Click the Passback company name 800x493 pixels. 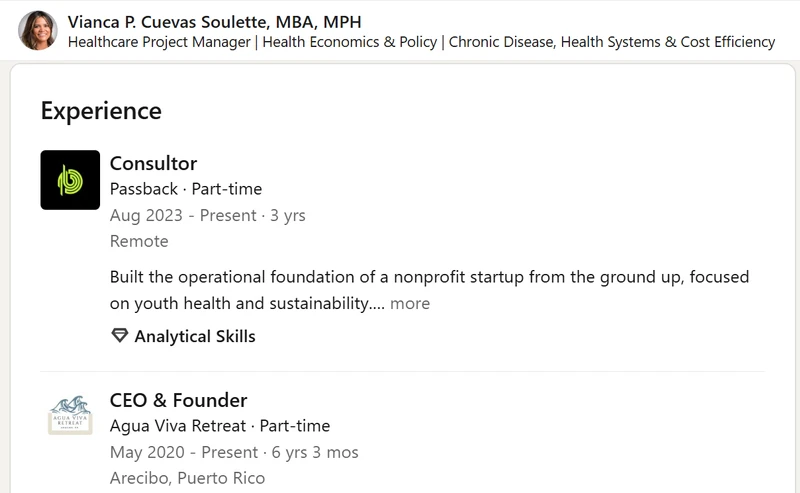(144, 189)
